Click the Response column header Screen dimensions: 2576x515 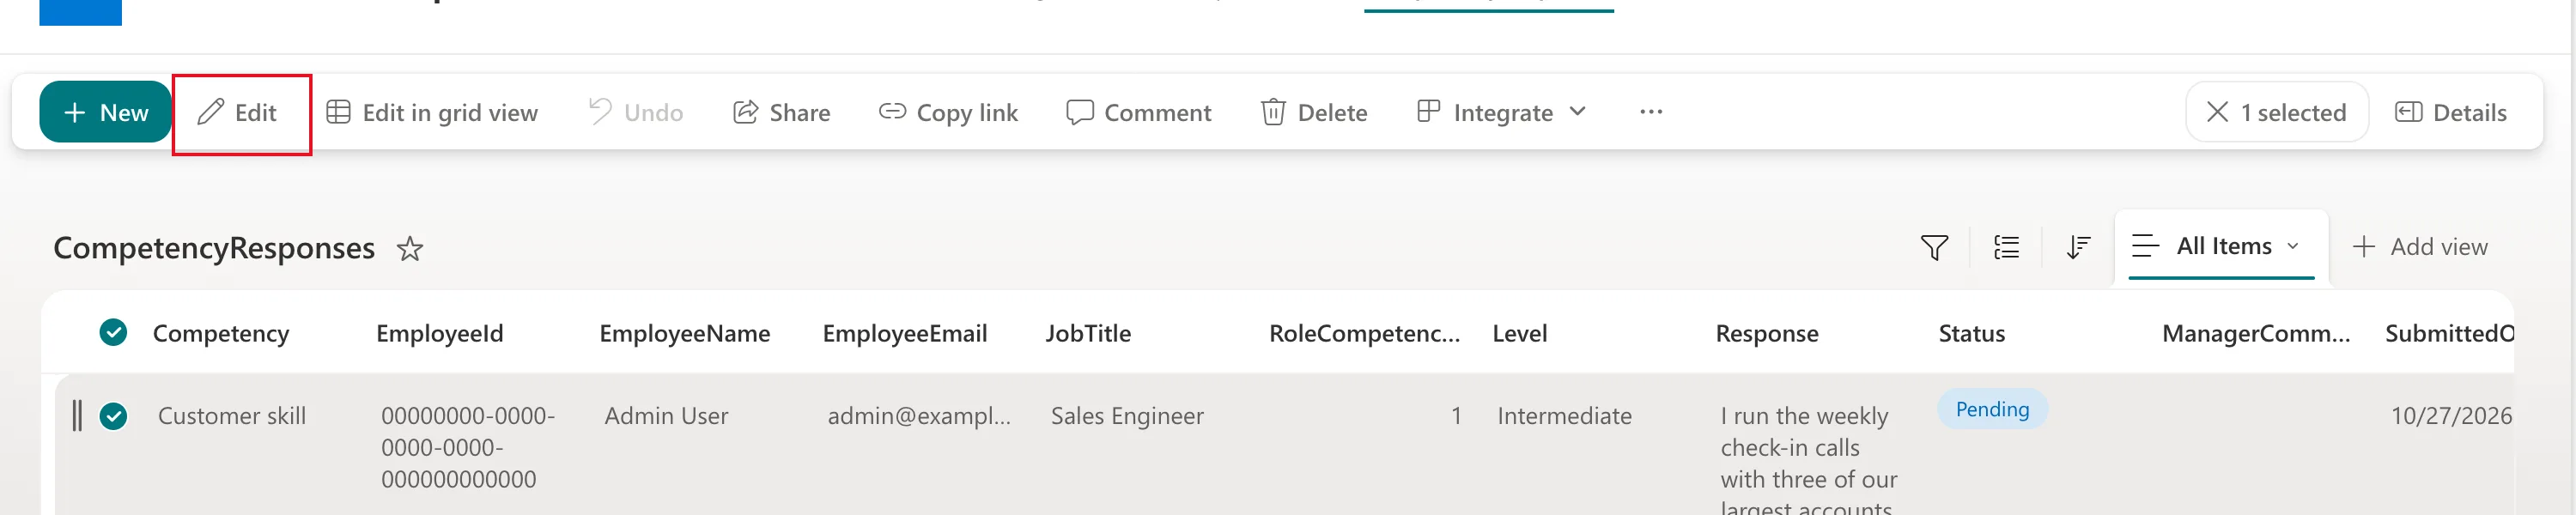1767,333
